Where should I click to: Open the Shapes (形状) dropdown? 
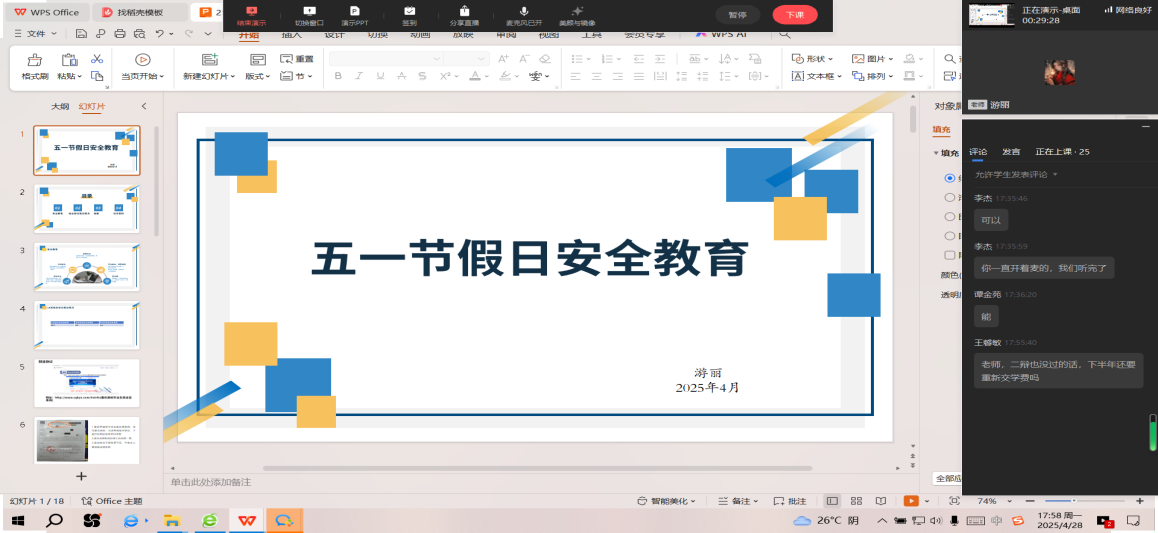(x=812, y=59)
